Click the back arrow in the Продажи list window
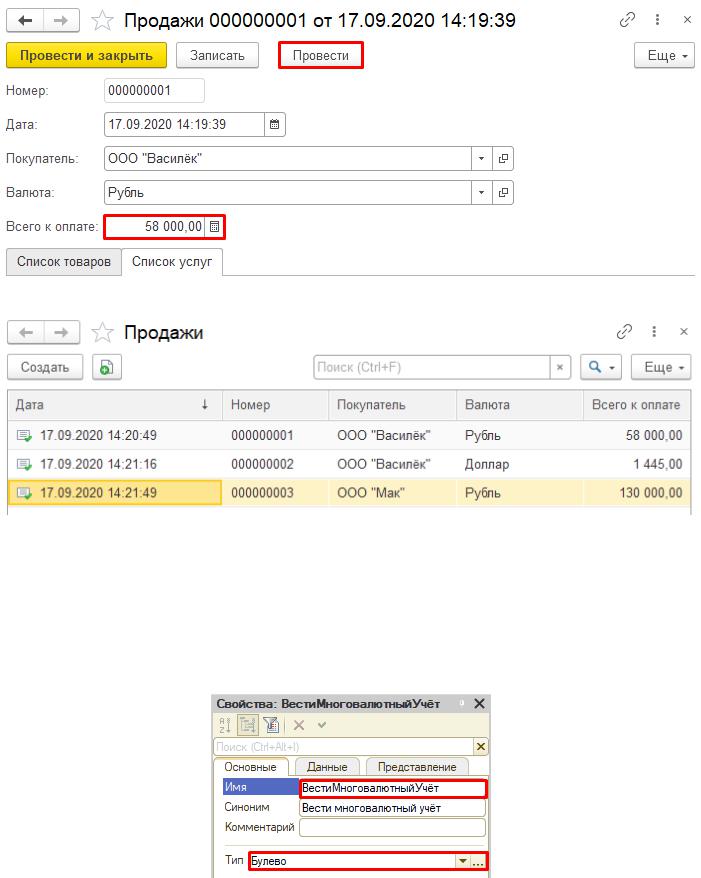The image size is (701, 878). (x=27, y=333)
